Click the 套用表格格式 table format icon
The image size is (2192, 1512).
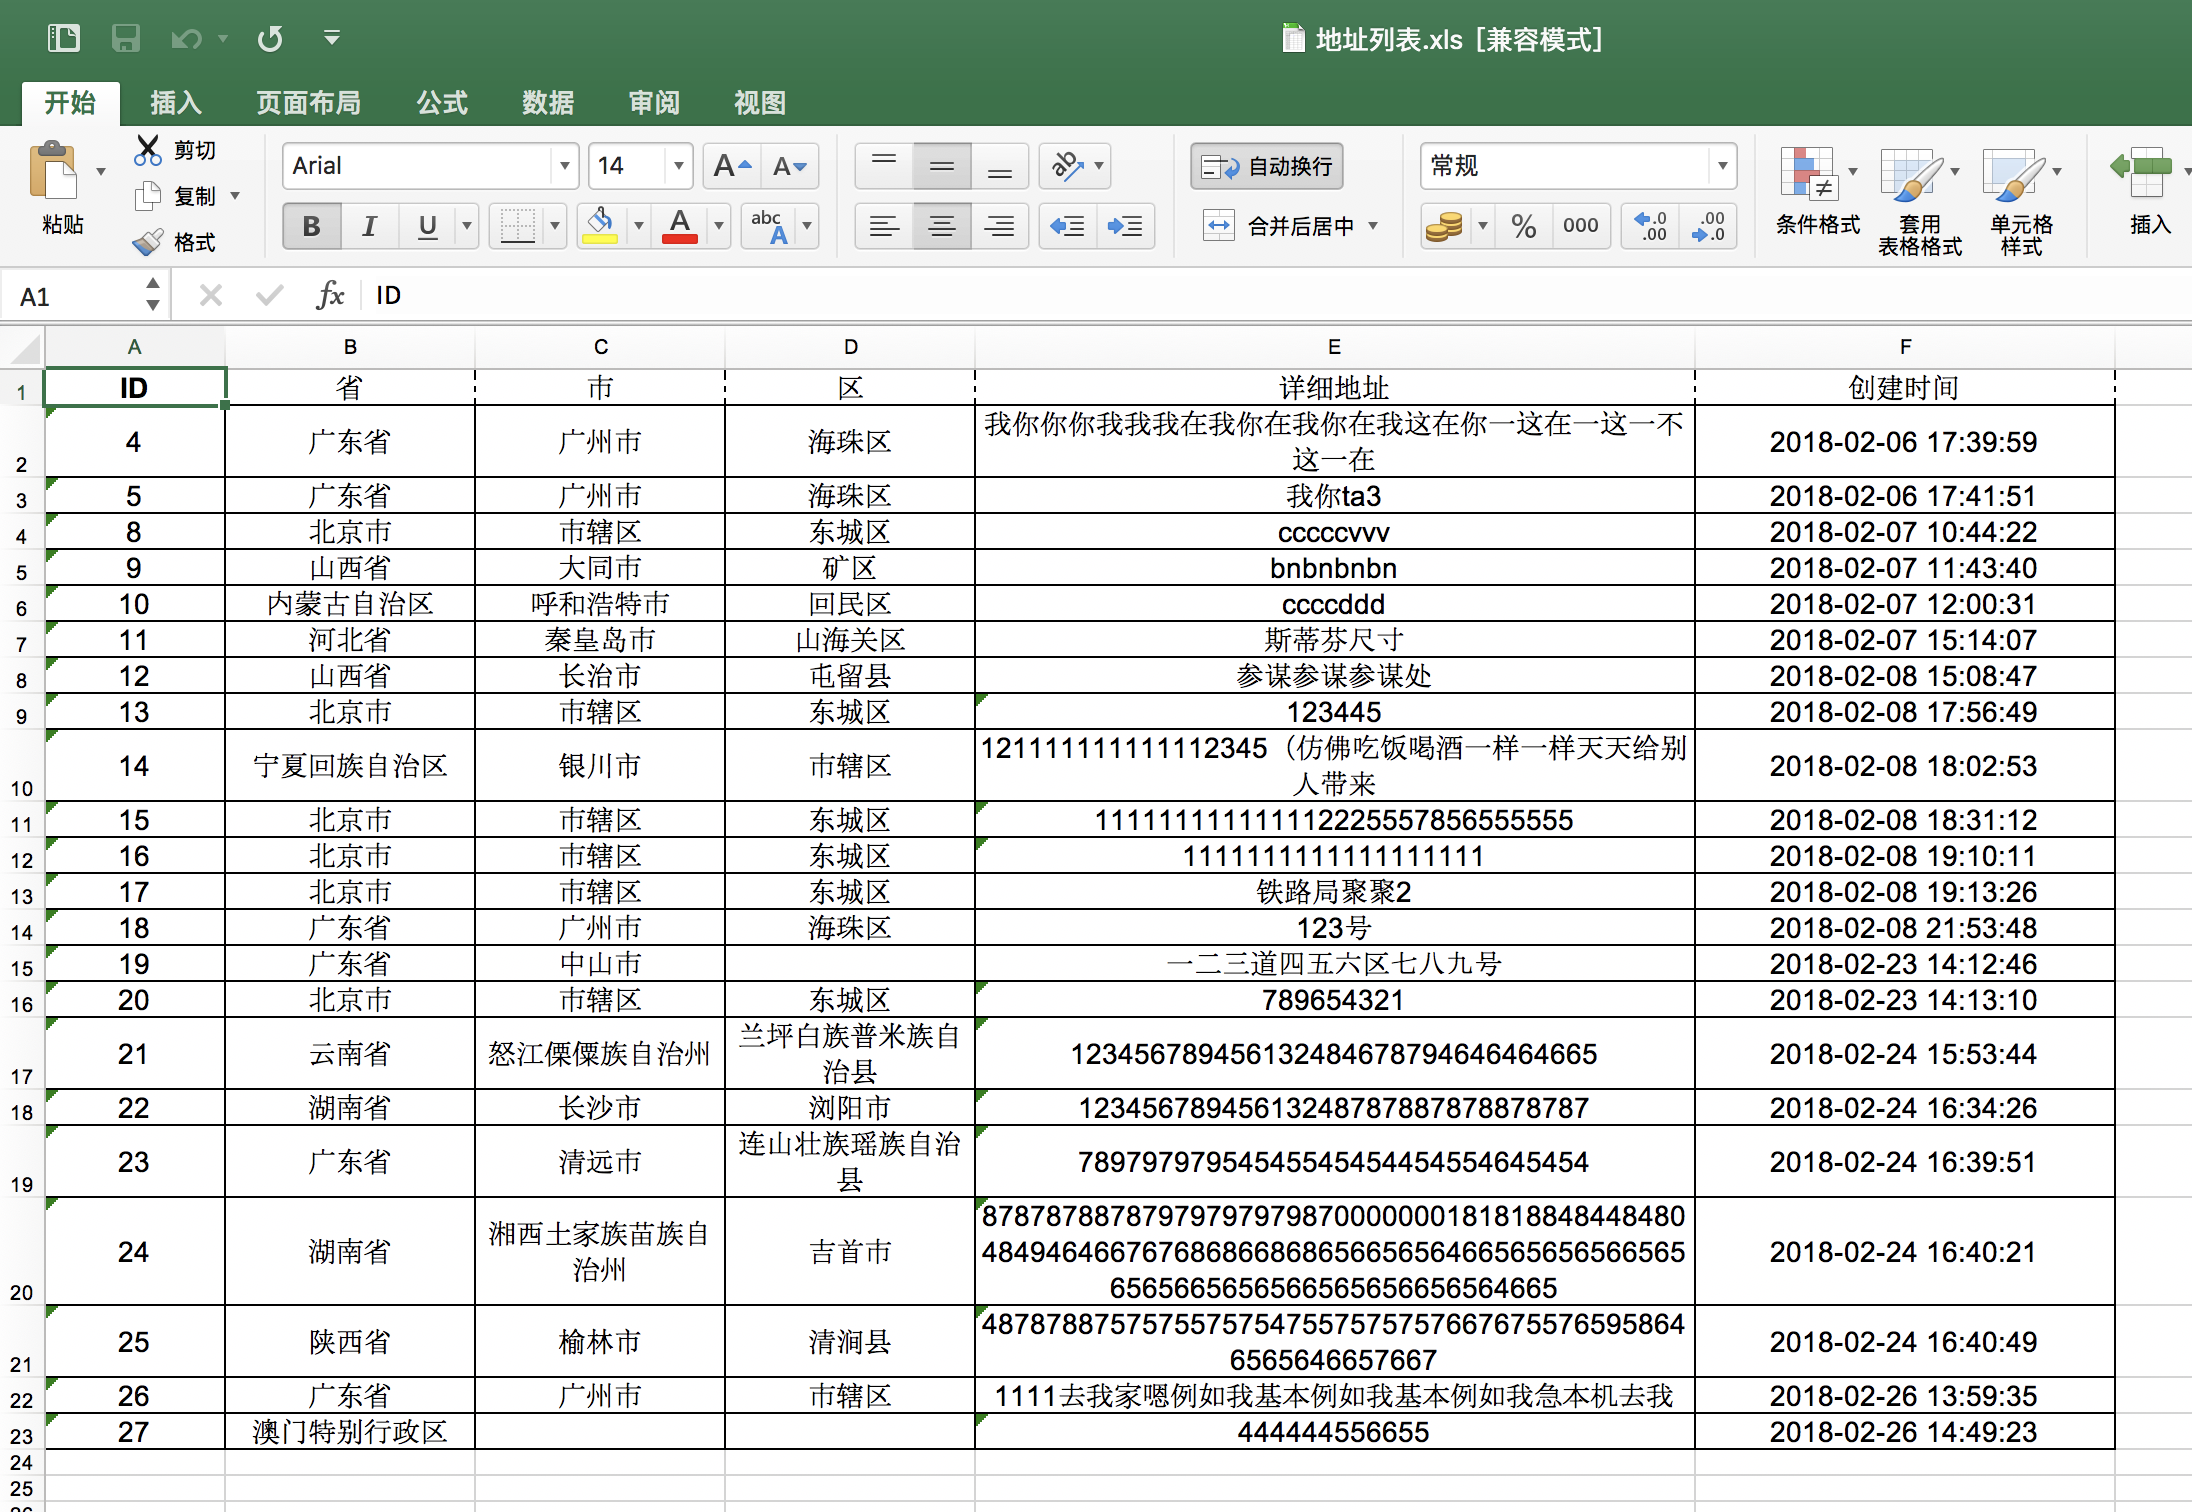click(x=1910, y=174)
